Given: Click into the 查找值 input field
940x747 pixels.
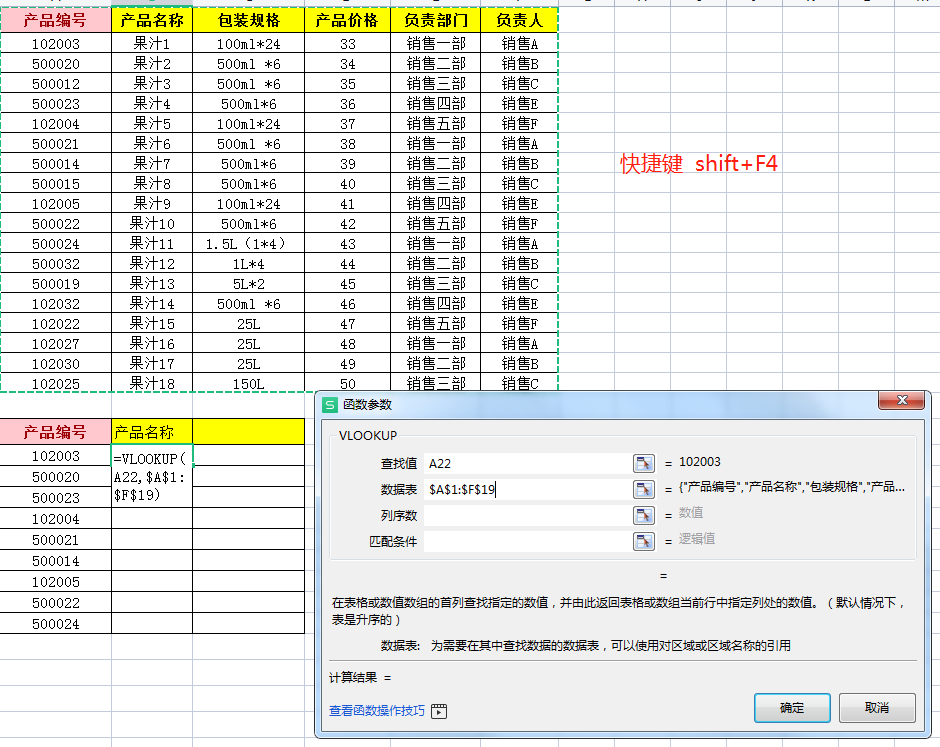Looking at the screenshot, I should (527, 463).
